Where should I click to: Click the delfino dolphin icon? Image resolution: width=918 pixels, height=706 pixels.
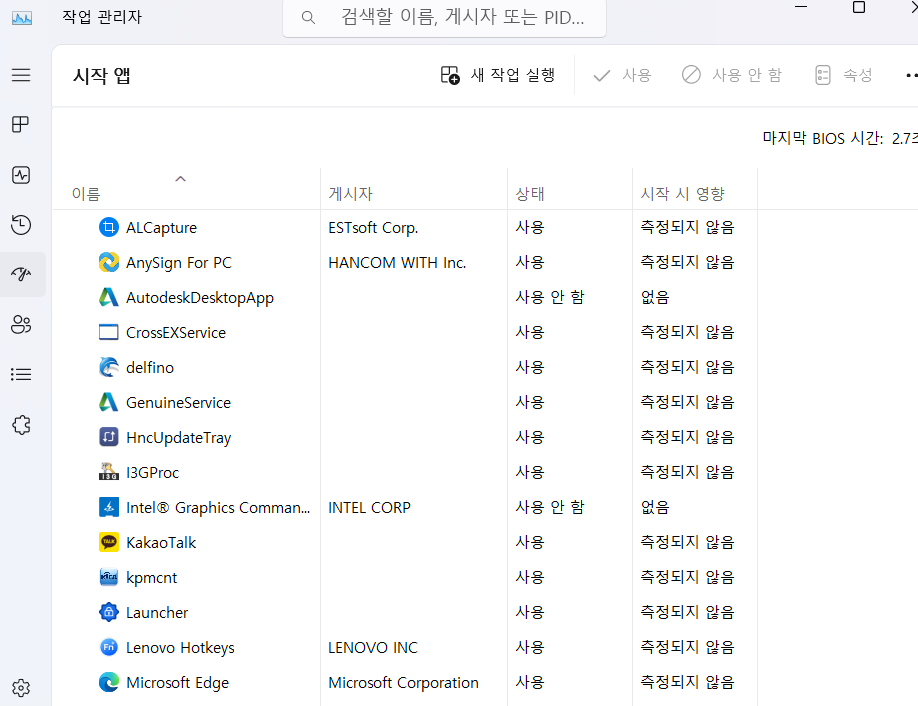[x=109, y=367]
